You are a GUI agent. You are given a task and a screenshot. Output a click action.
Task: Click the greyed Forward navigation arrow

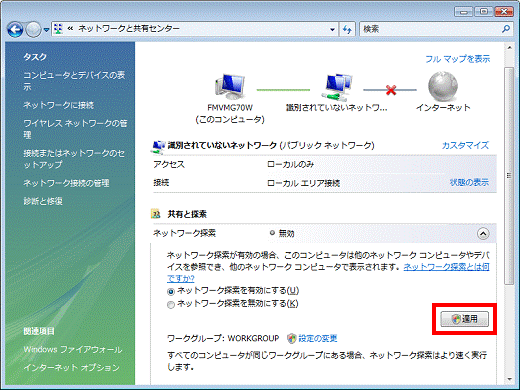click(x=33, y=30)
